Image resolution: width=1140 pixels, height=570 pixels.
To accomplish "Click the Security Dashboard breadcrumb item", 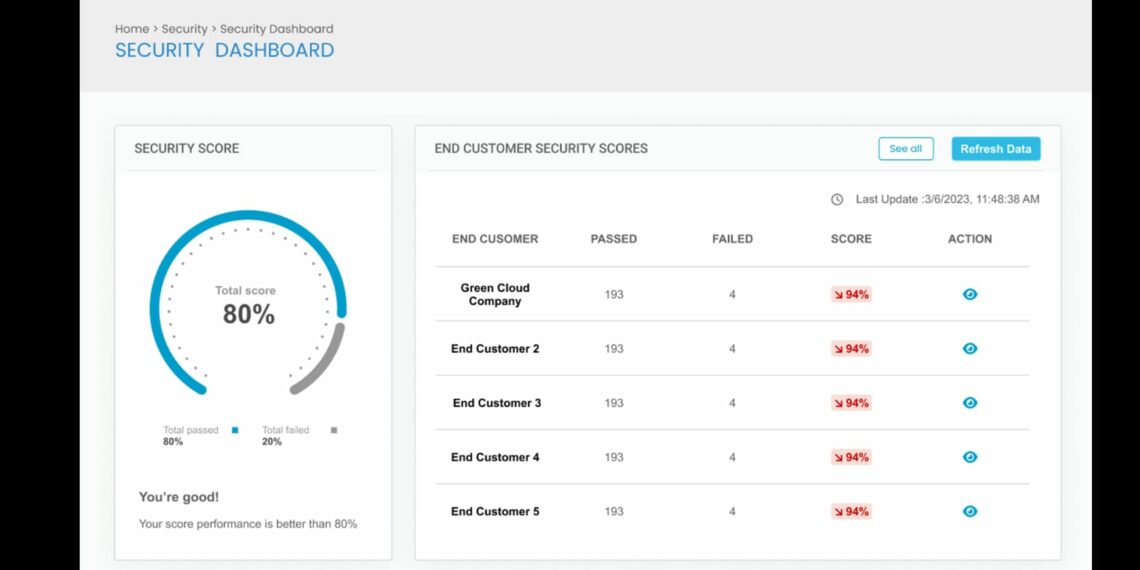I will tap(277, 29).
